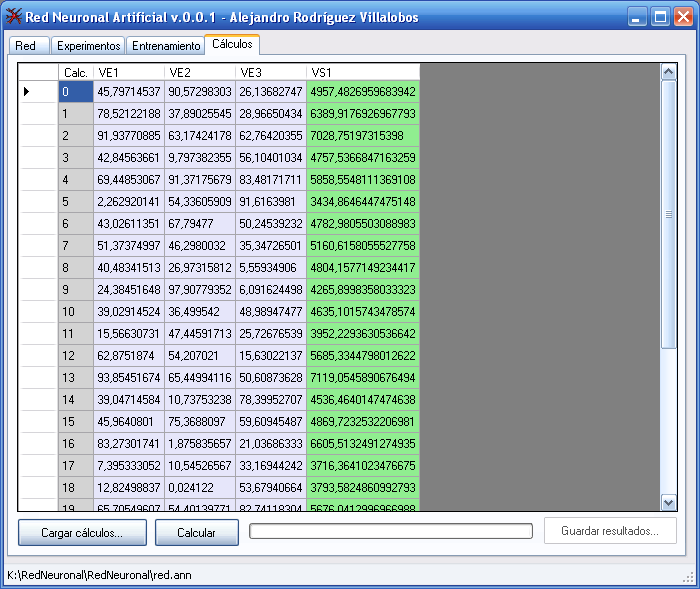Maximize the Red Neuronal Artificial window
The height and width of the screenshot is (589, 700).
(x=660, y=17)
